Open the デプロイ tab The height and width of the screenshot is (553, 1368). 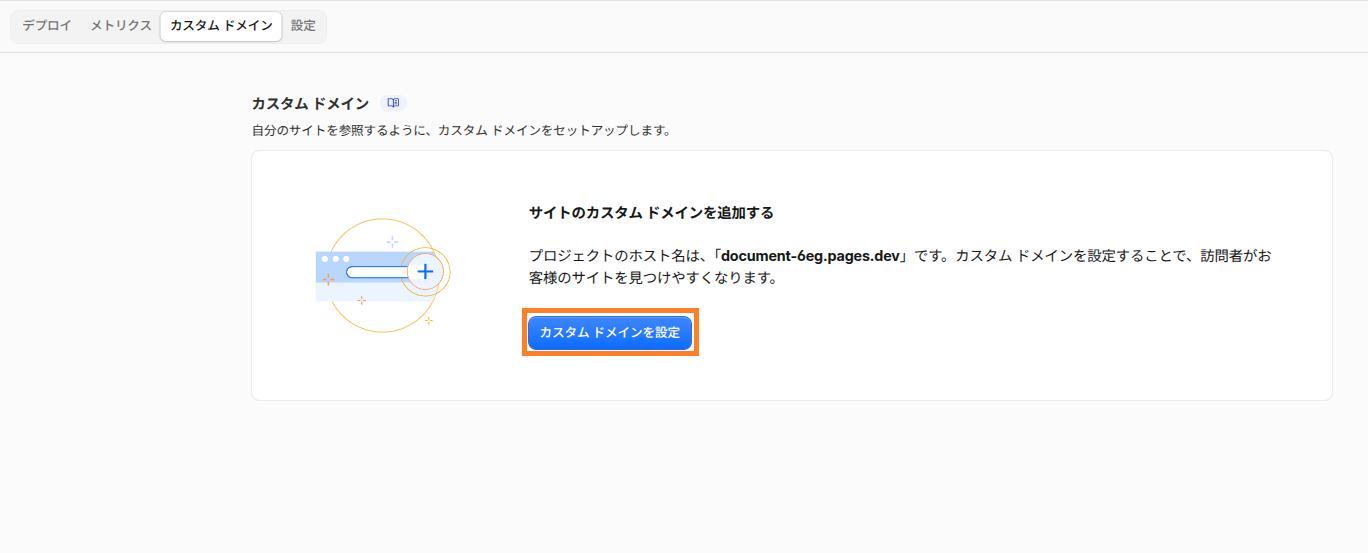(x=47, y=26)
